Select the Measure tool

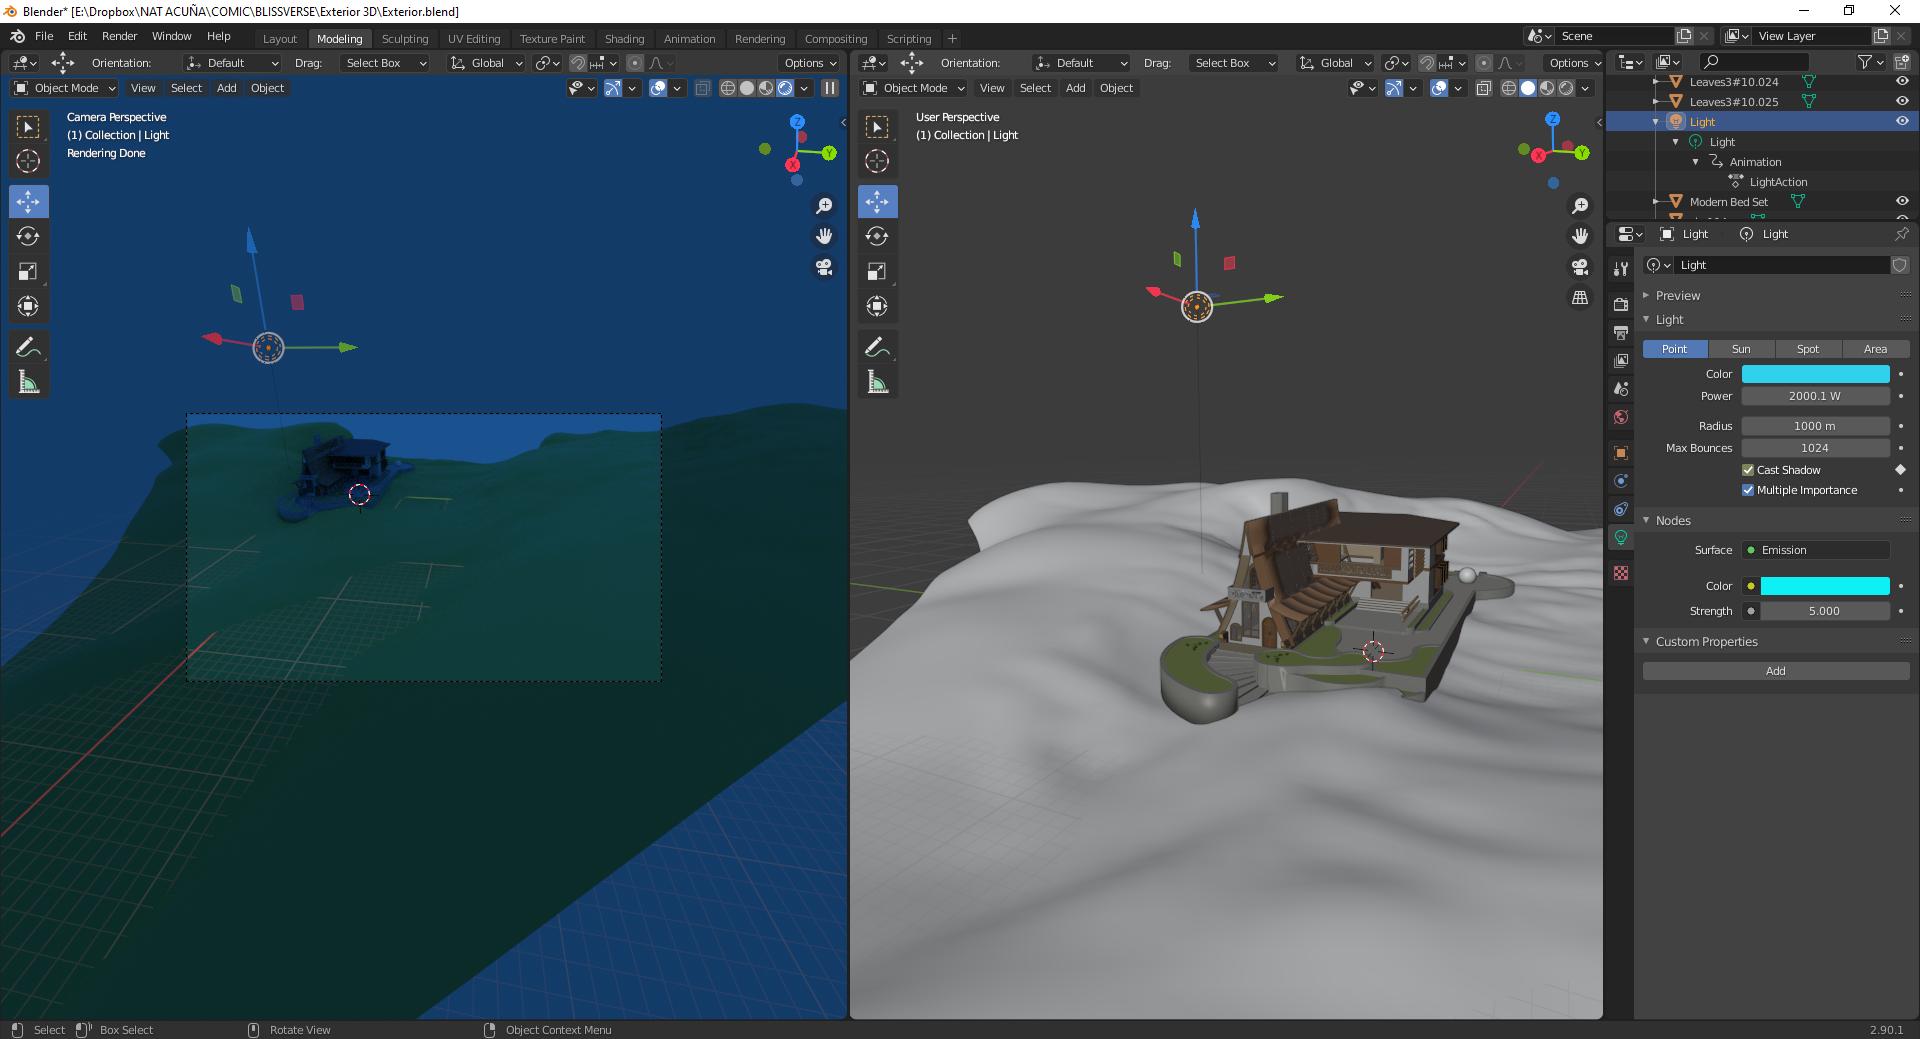[28, 381]
